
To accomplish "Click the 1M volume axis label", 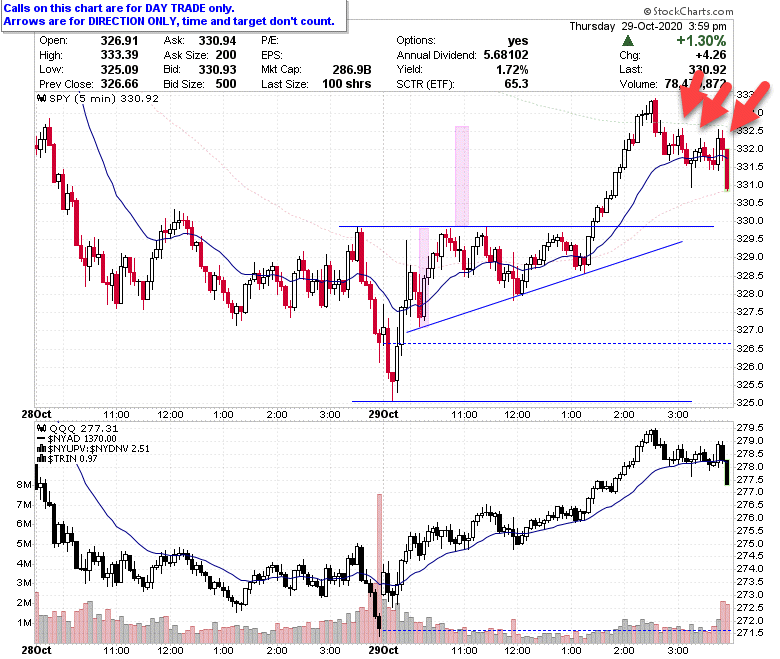I will tap(24, 623).
